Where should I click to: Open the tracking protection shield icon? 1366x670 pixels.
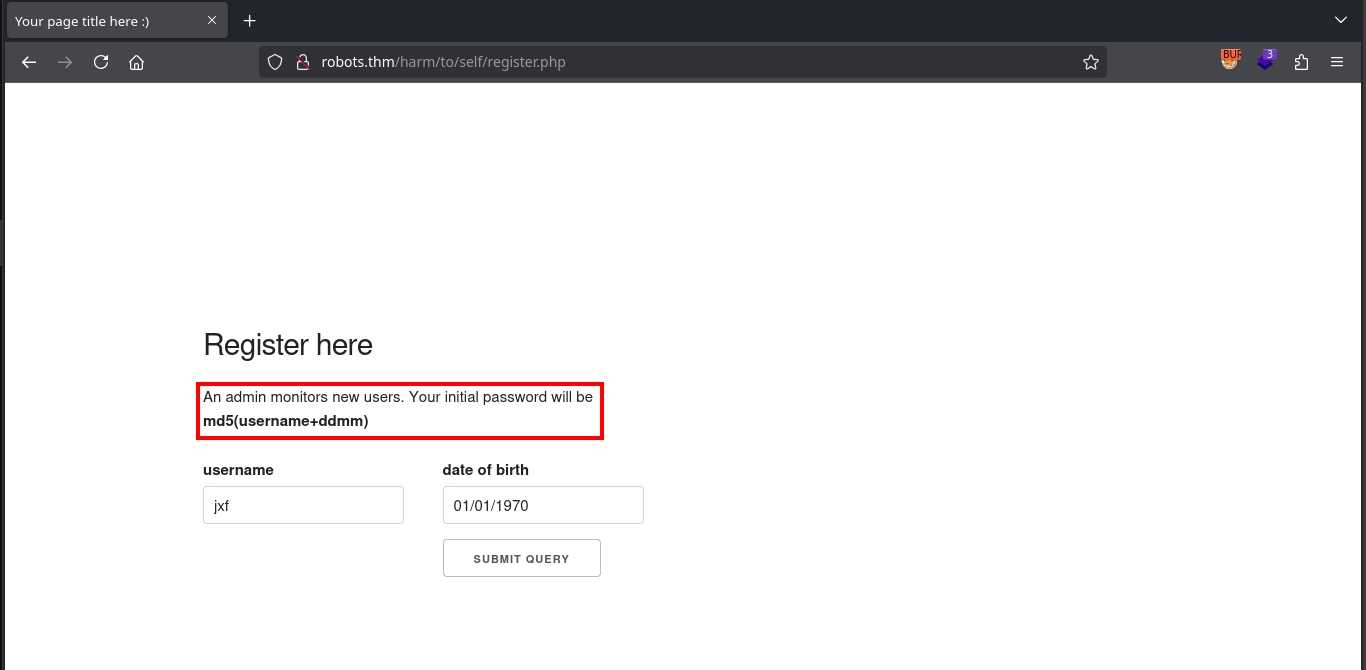tap(276, 62)
